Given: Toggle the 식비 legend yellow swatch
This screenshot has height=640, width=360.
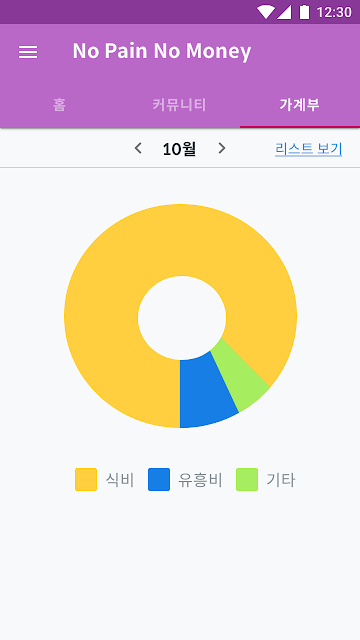Looking at the screenshot, I should (x=86, y=479).
